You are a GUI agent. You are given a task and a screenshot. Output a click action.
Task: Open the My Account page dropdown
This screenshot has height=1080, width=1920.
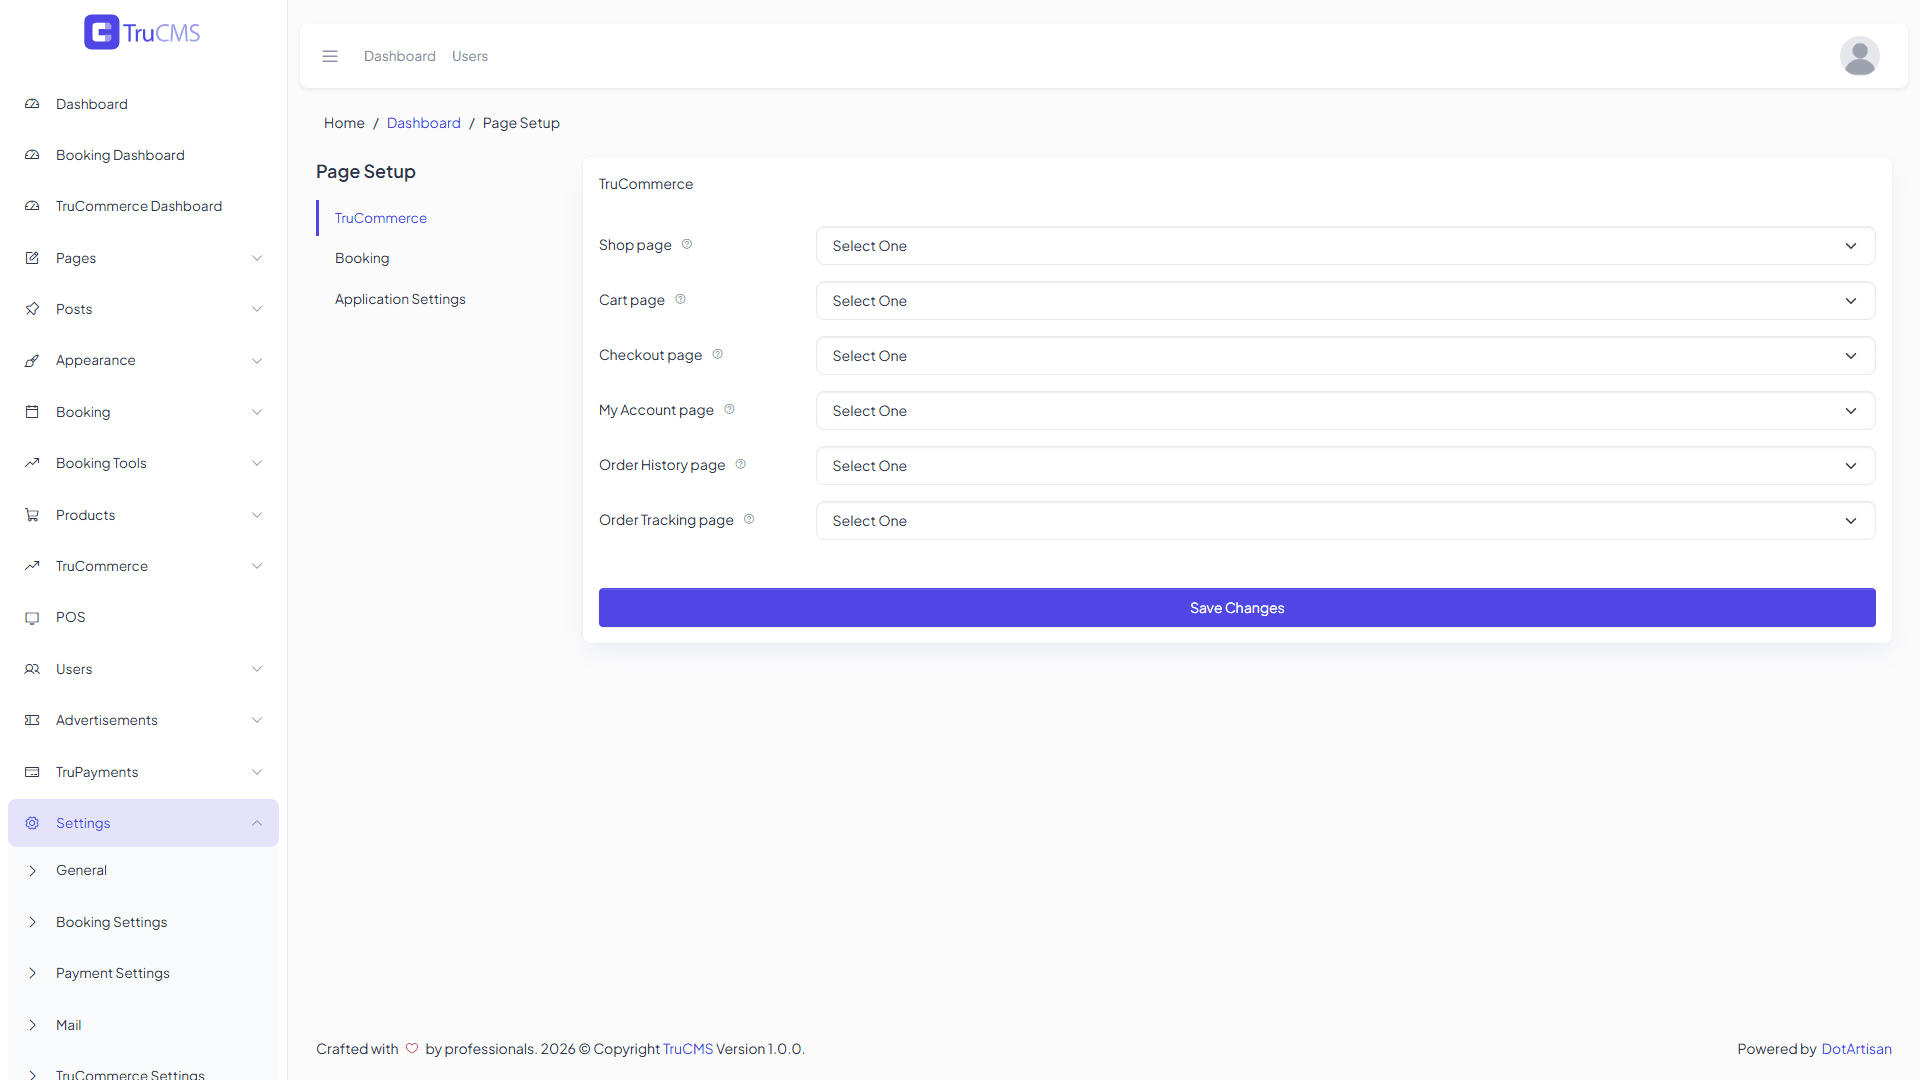tap(1345, 411)
